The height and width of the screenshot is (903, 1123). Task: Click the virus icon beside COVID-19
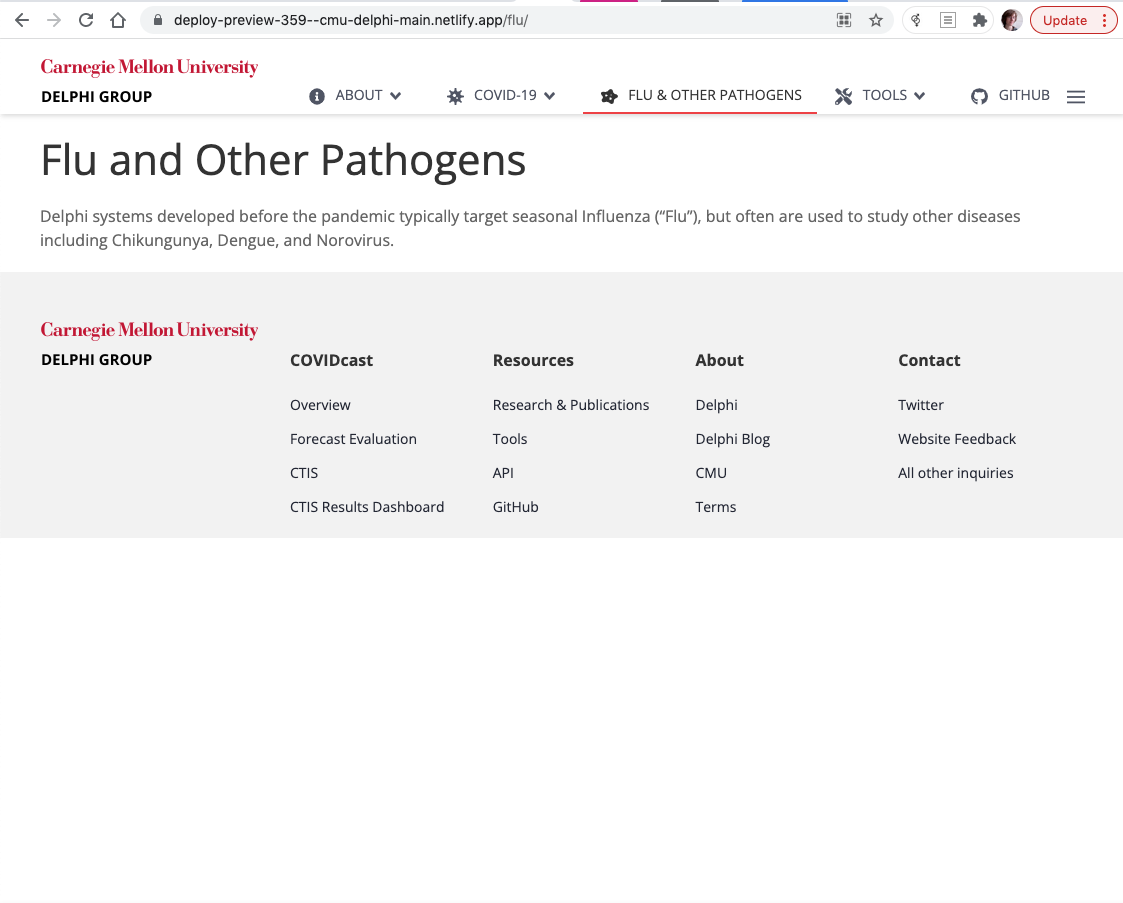click(x=455, y=96)
